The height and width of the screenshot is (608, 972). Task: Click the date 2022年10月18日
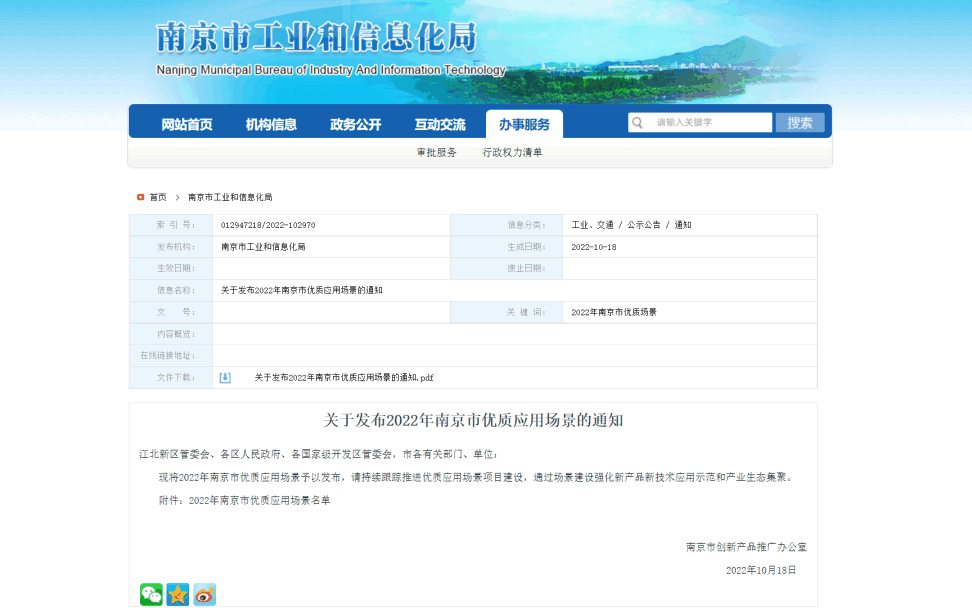click(x=761, y=570)
